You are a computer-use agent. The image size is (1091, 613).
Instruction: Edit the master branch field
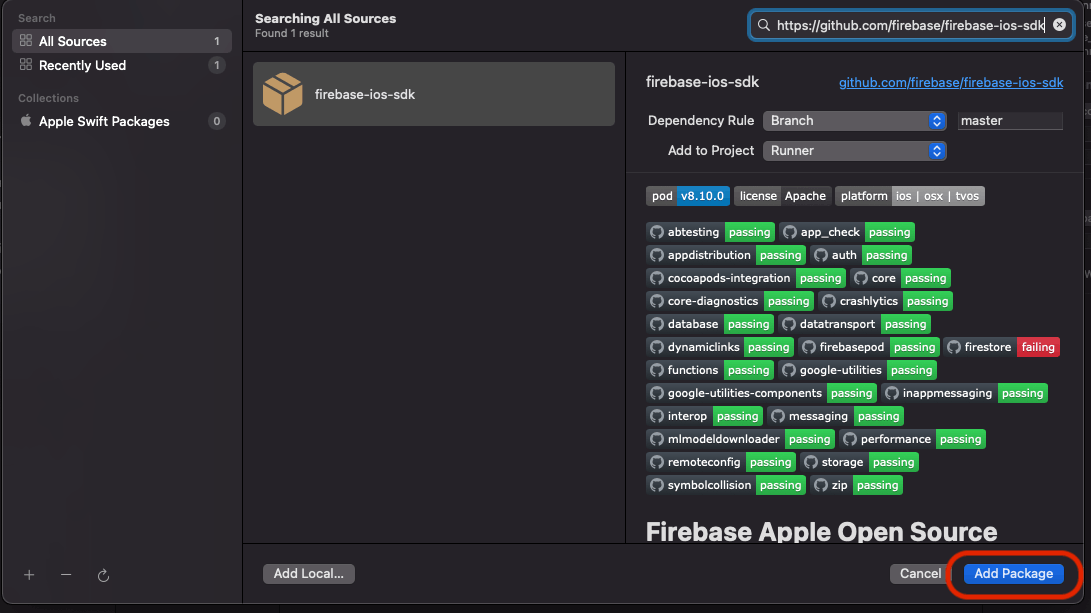[x=1010, y=120]
